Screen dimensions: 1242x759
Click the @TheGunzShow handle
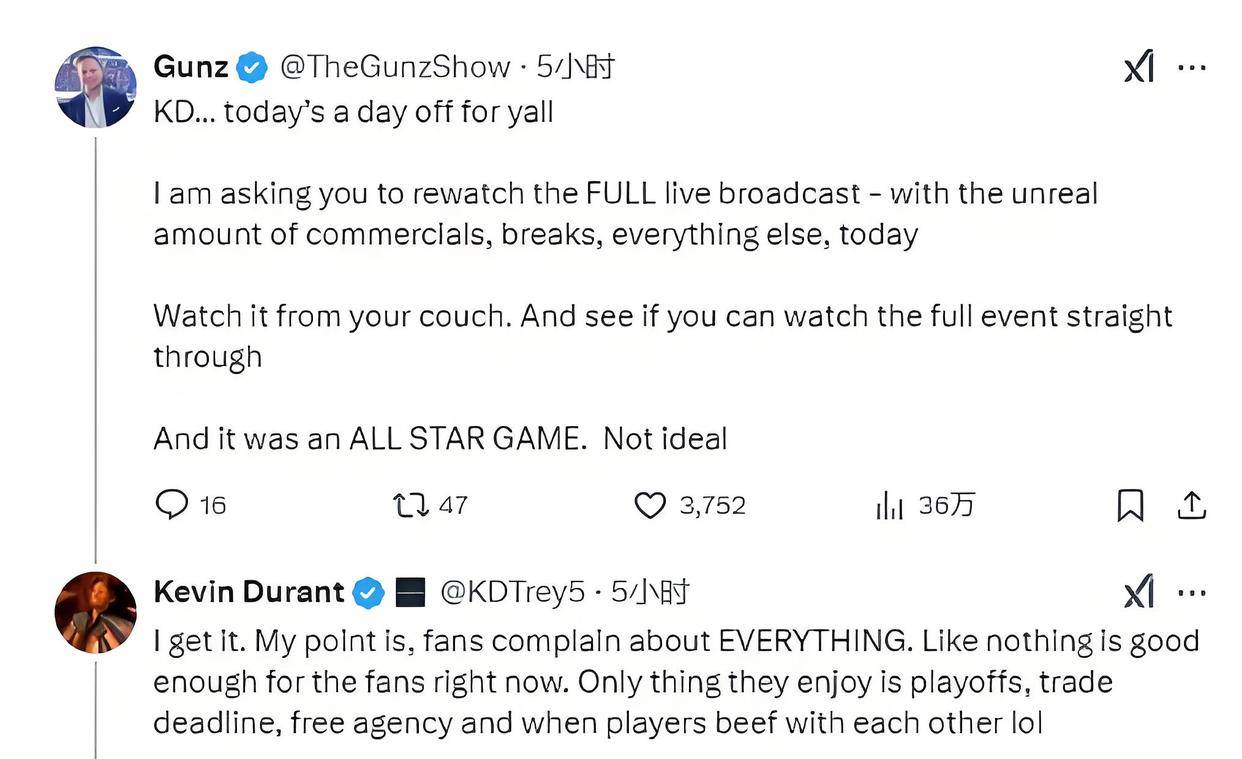point(395,67)
